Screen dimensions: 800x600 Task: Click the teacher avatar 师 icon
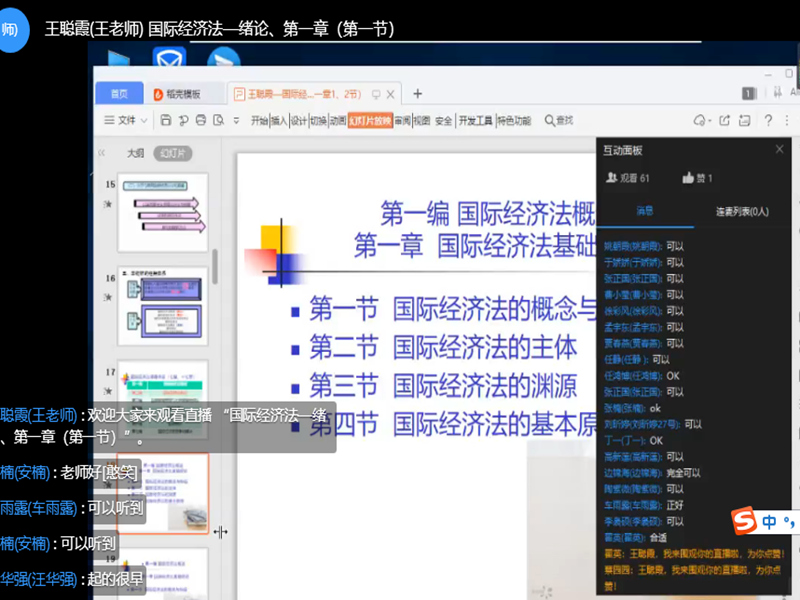[10, 30]
